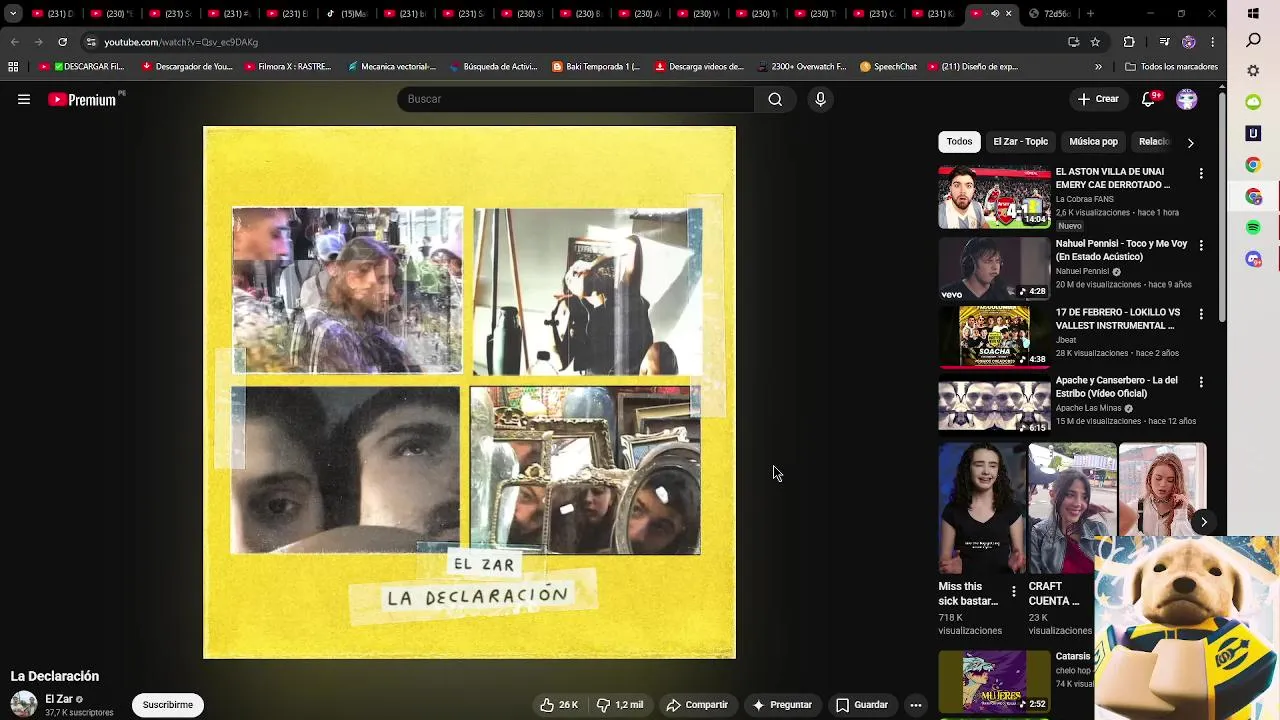Open the taskbar settings gear icon

1254,71
